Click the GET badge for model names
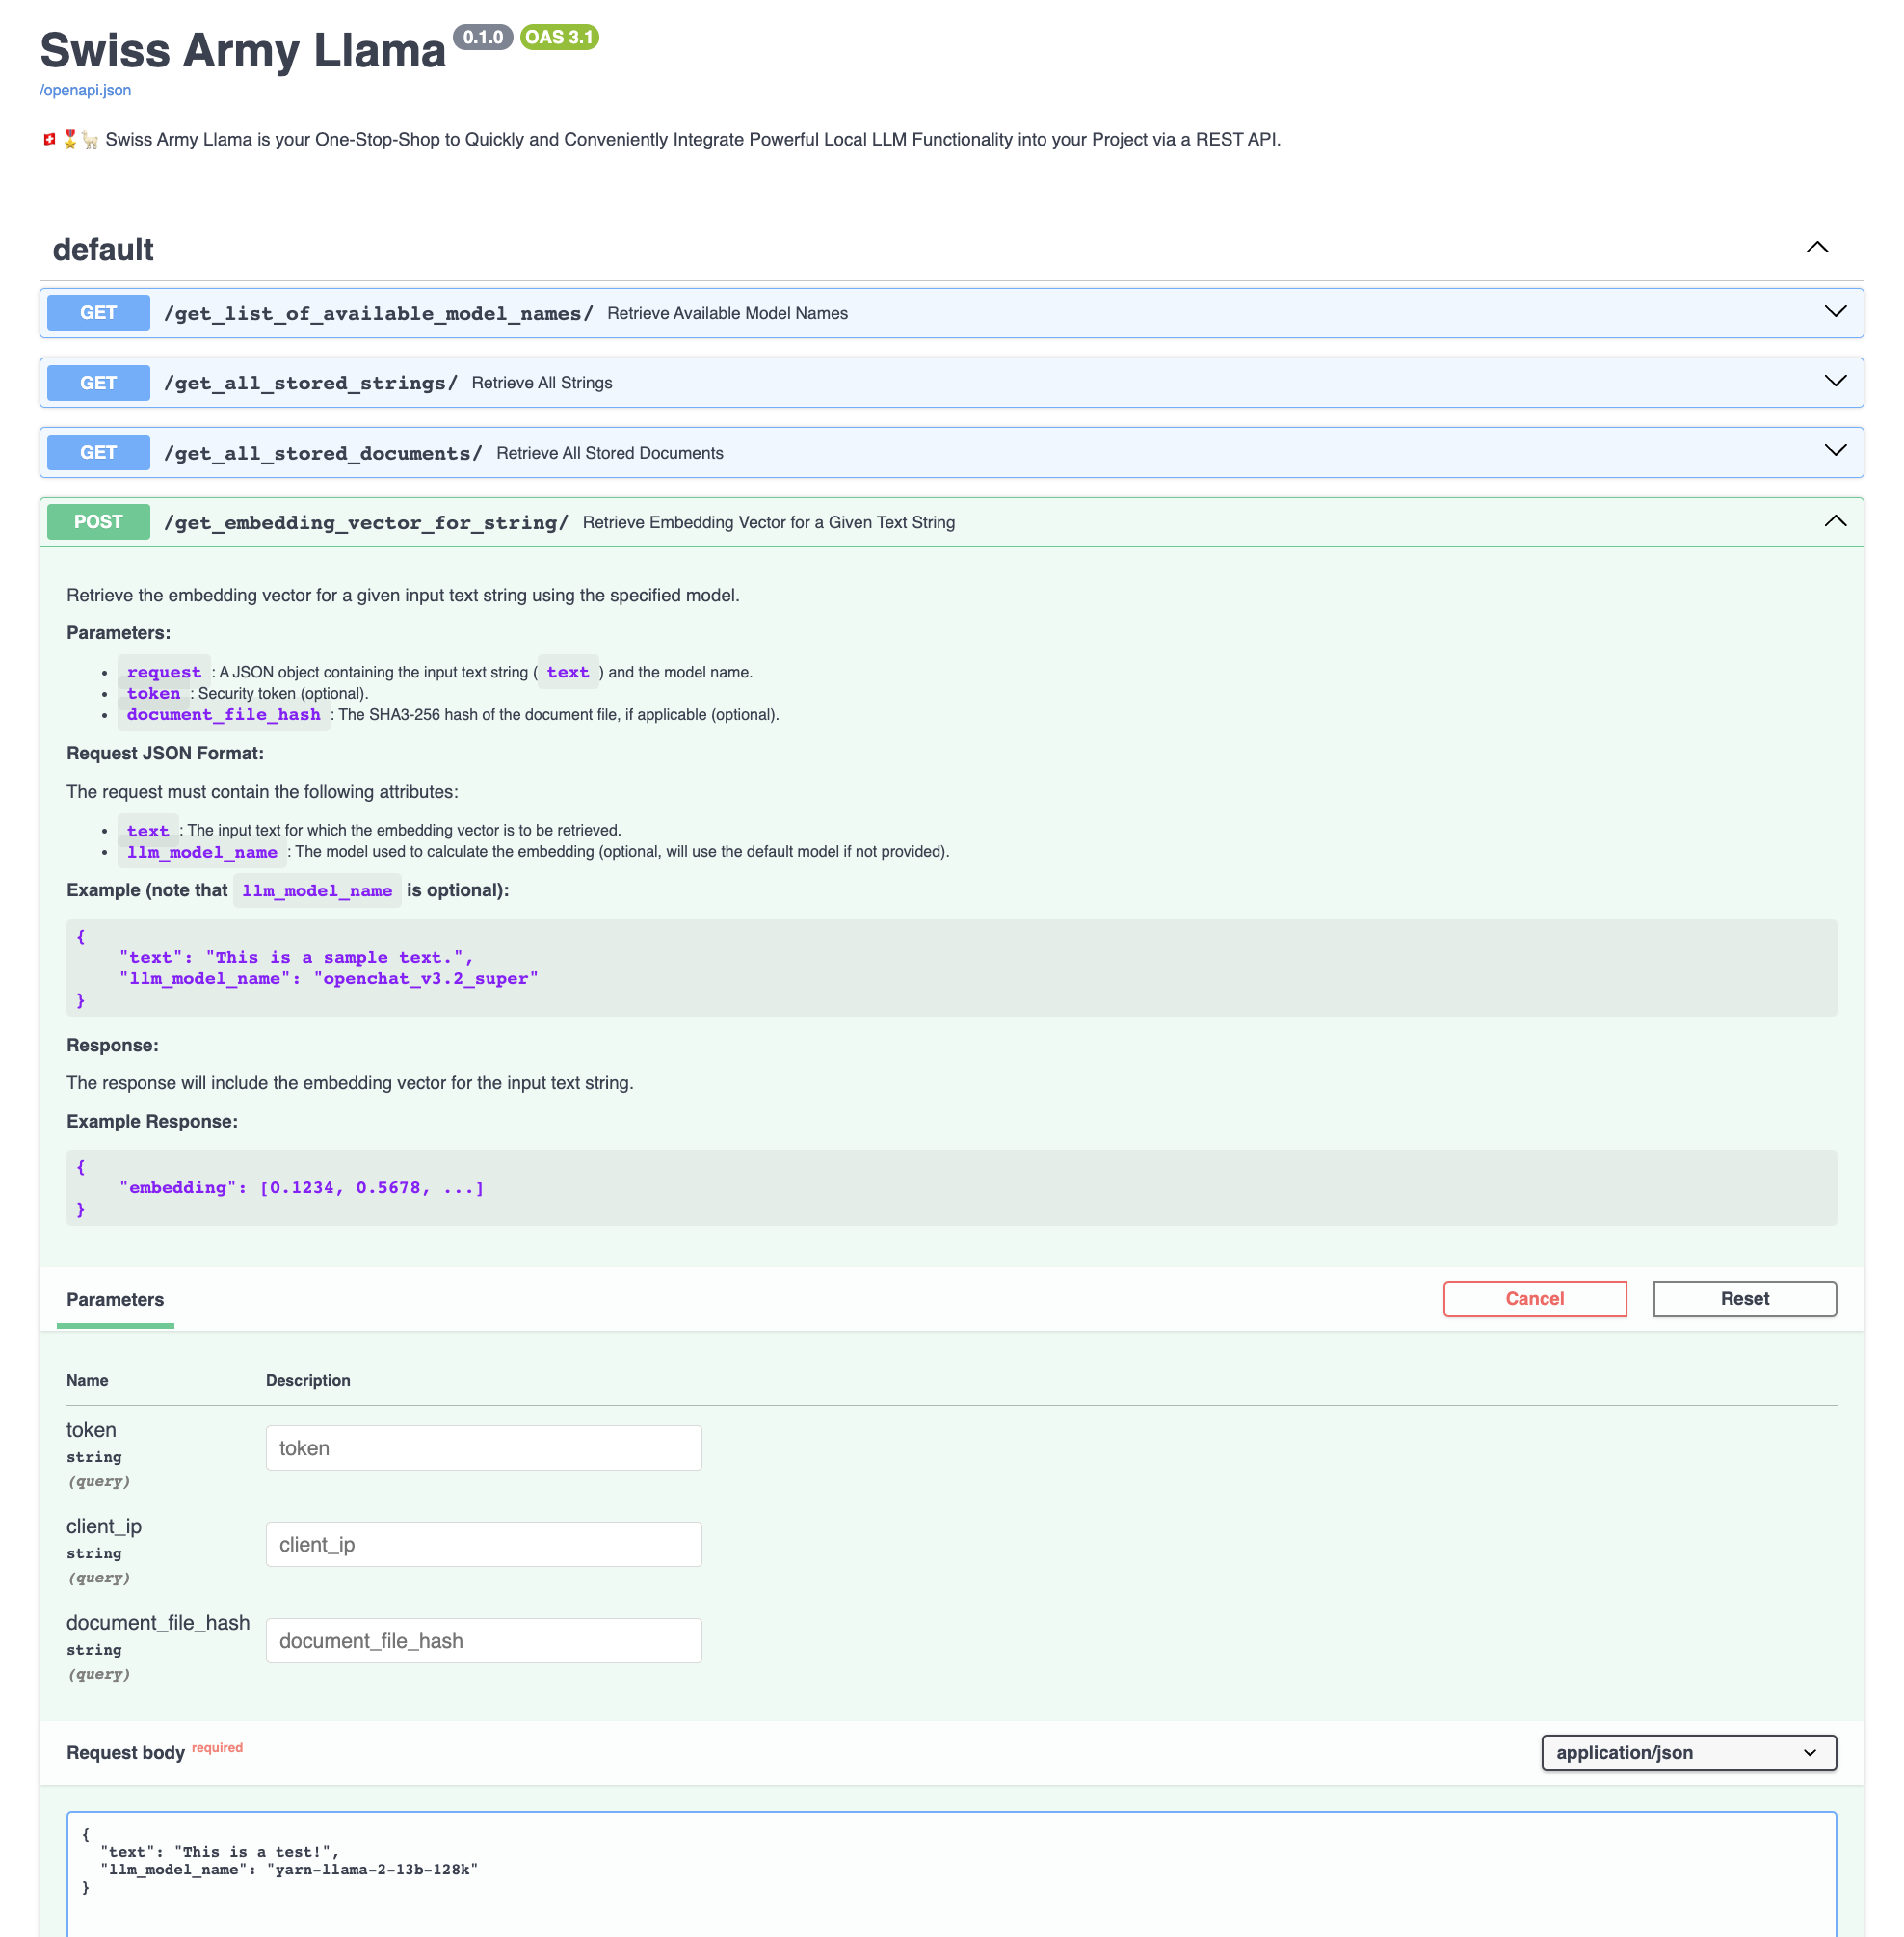Image resolution: width=1904 pixels, height=1937 pixels. click(x=98, y=313)
